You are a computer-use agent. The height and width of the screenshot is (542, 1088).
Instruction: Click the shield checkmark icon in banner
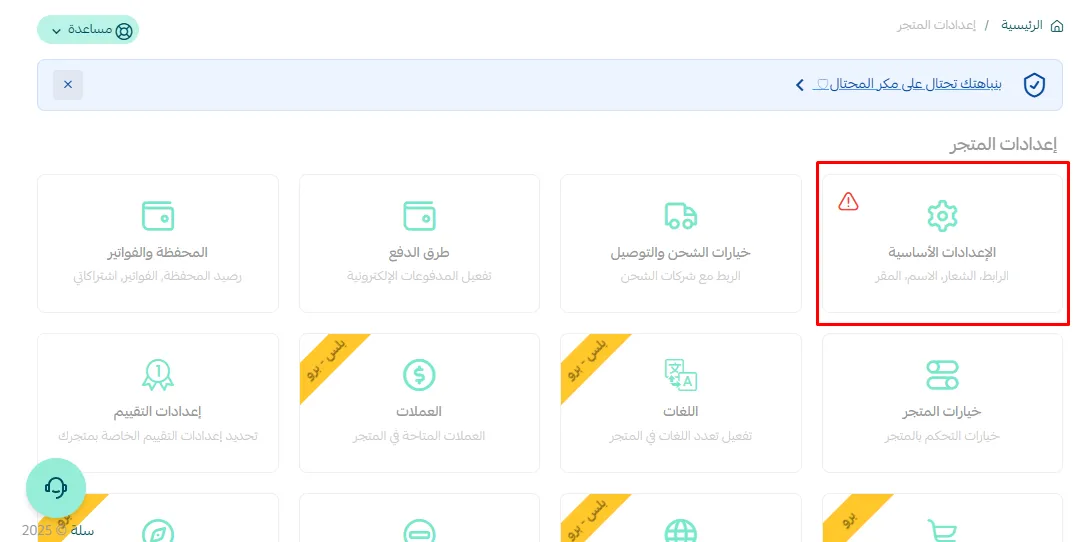tap(1034, 85)
